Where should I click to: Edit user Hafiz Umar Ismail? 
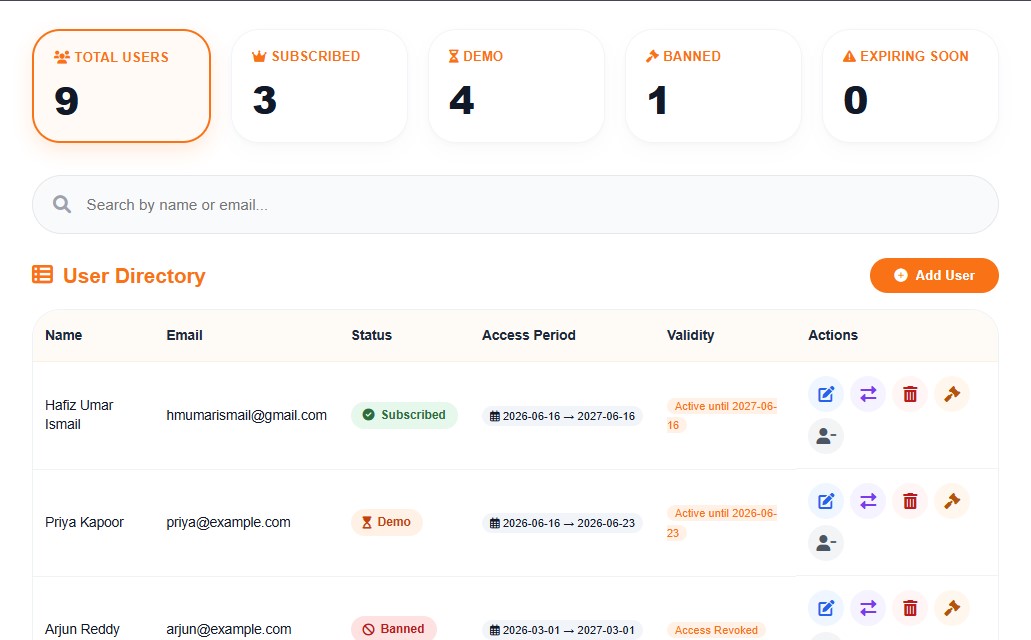click(x=826, y=394)
